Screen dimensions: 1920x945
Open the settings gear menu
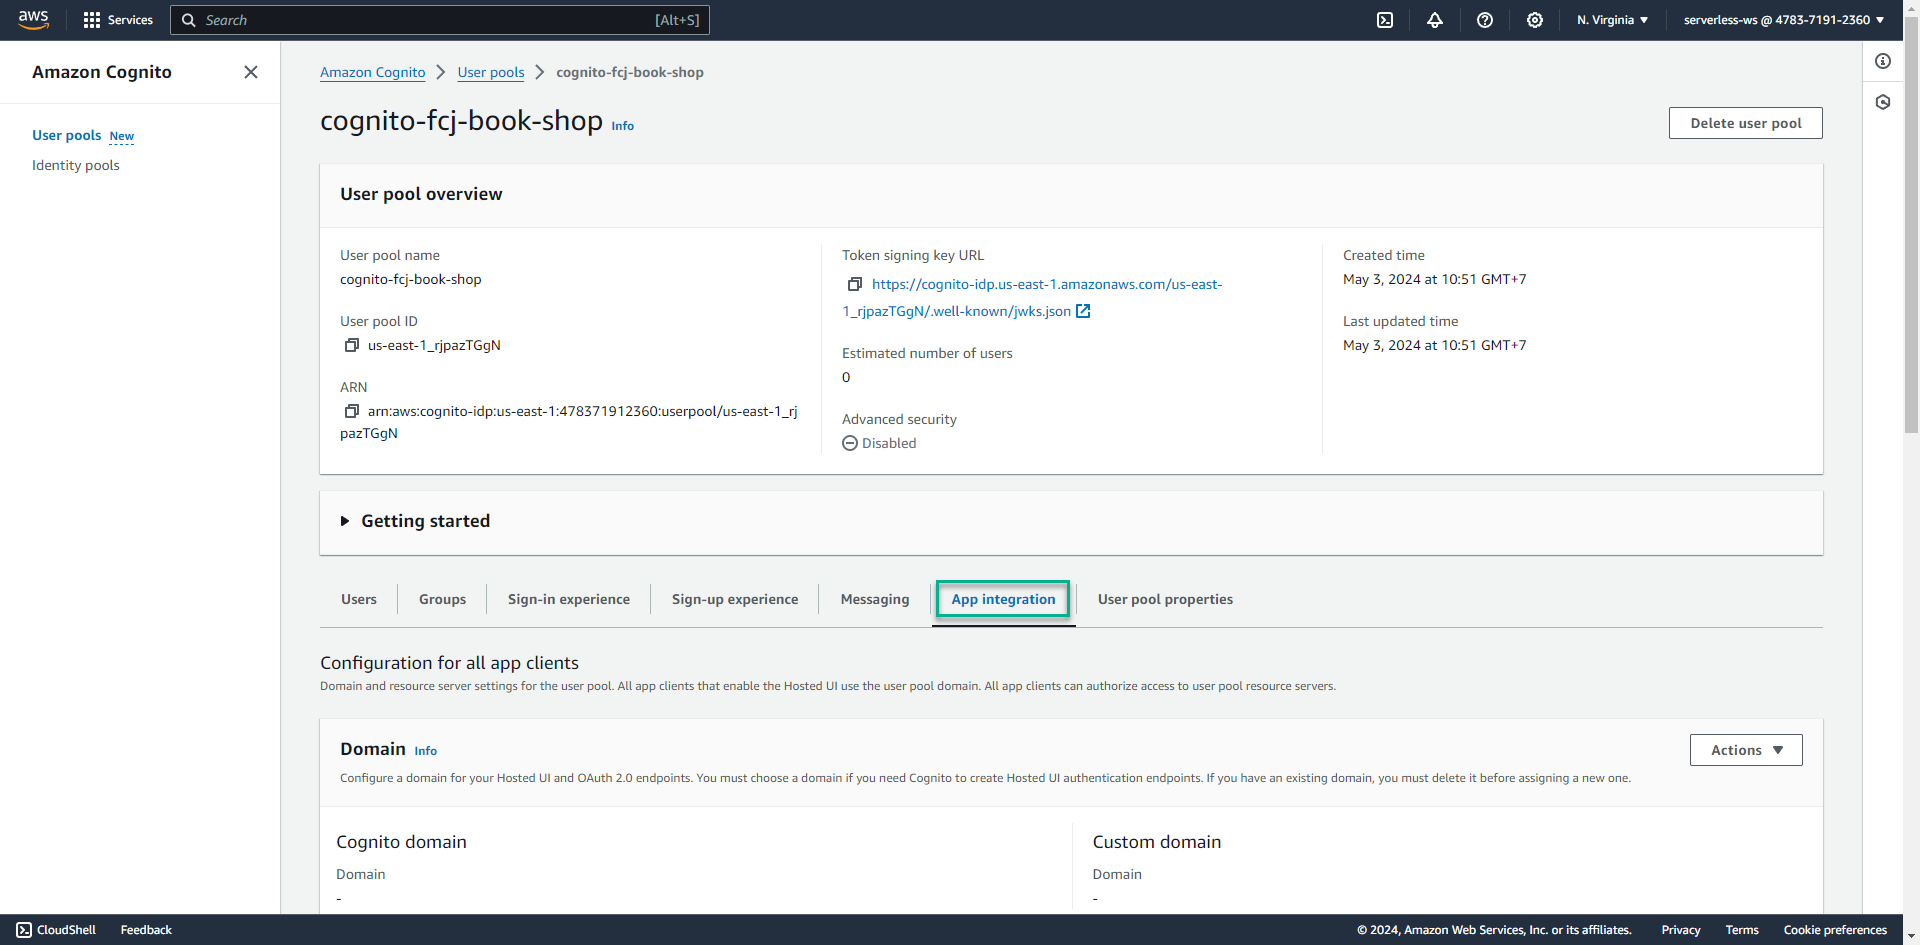click(1535, 20)
